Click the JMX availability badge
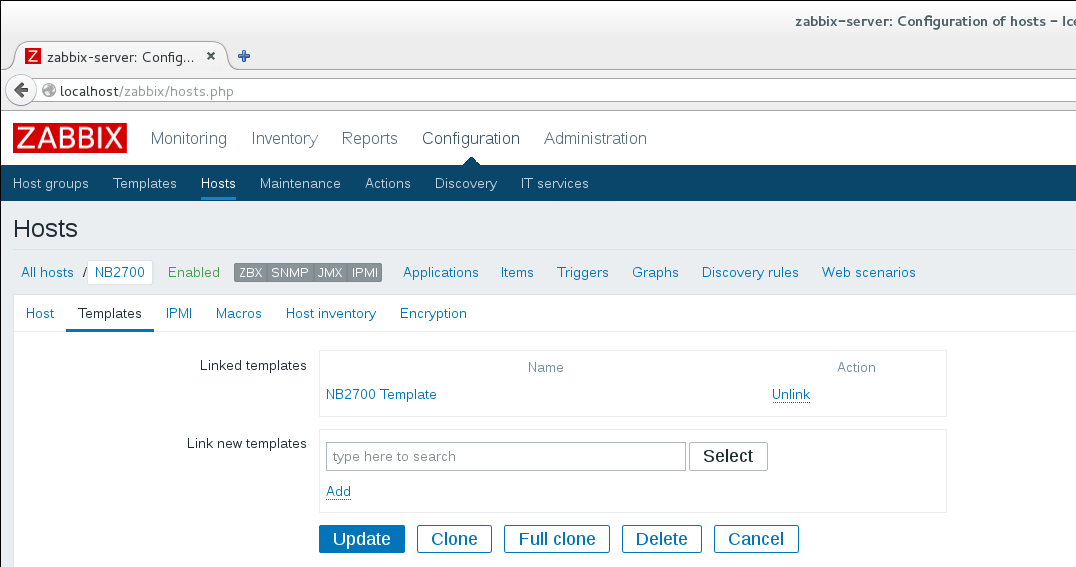This screenshot has width=1076, height=567. coord(330,273)
